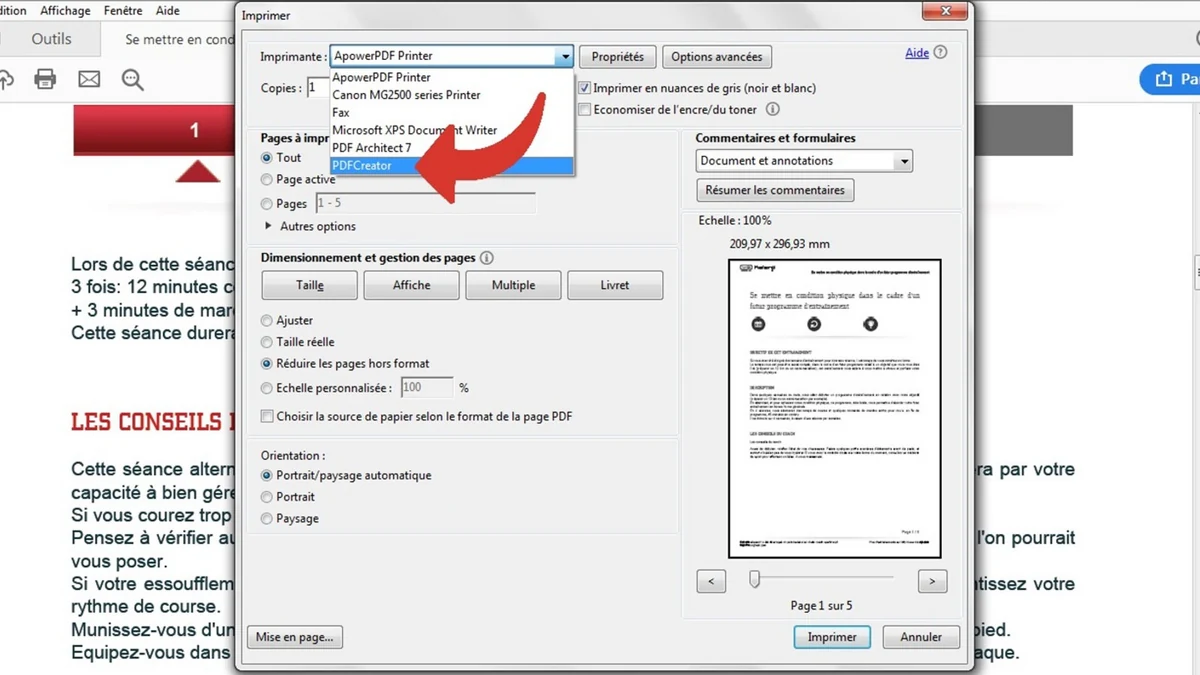The width and height of the screenshot is (1200, 675).
Task: Click the page preview slider handle
Action: point(755,579)
